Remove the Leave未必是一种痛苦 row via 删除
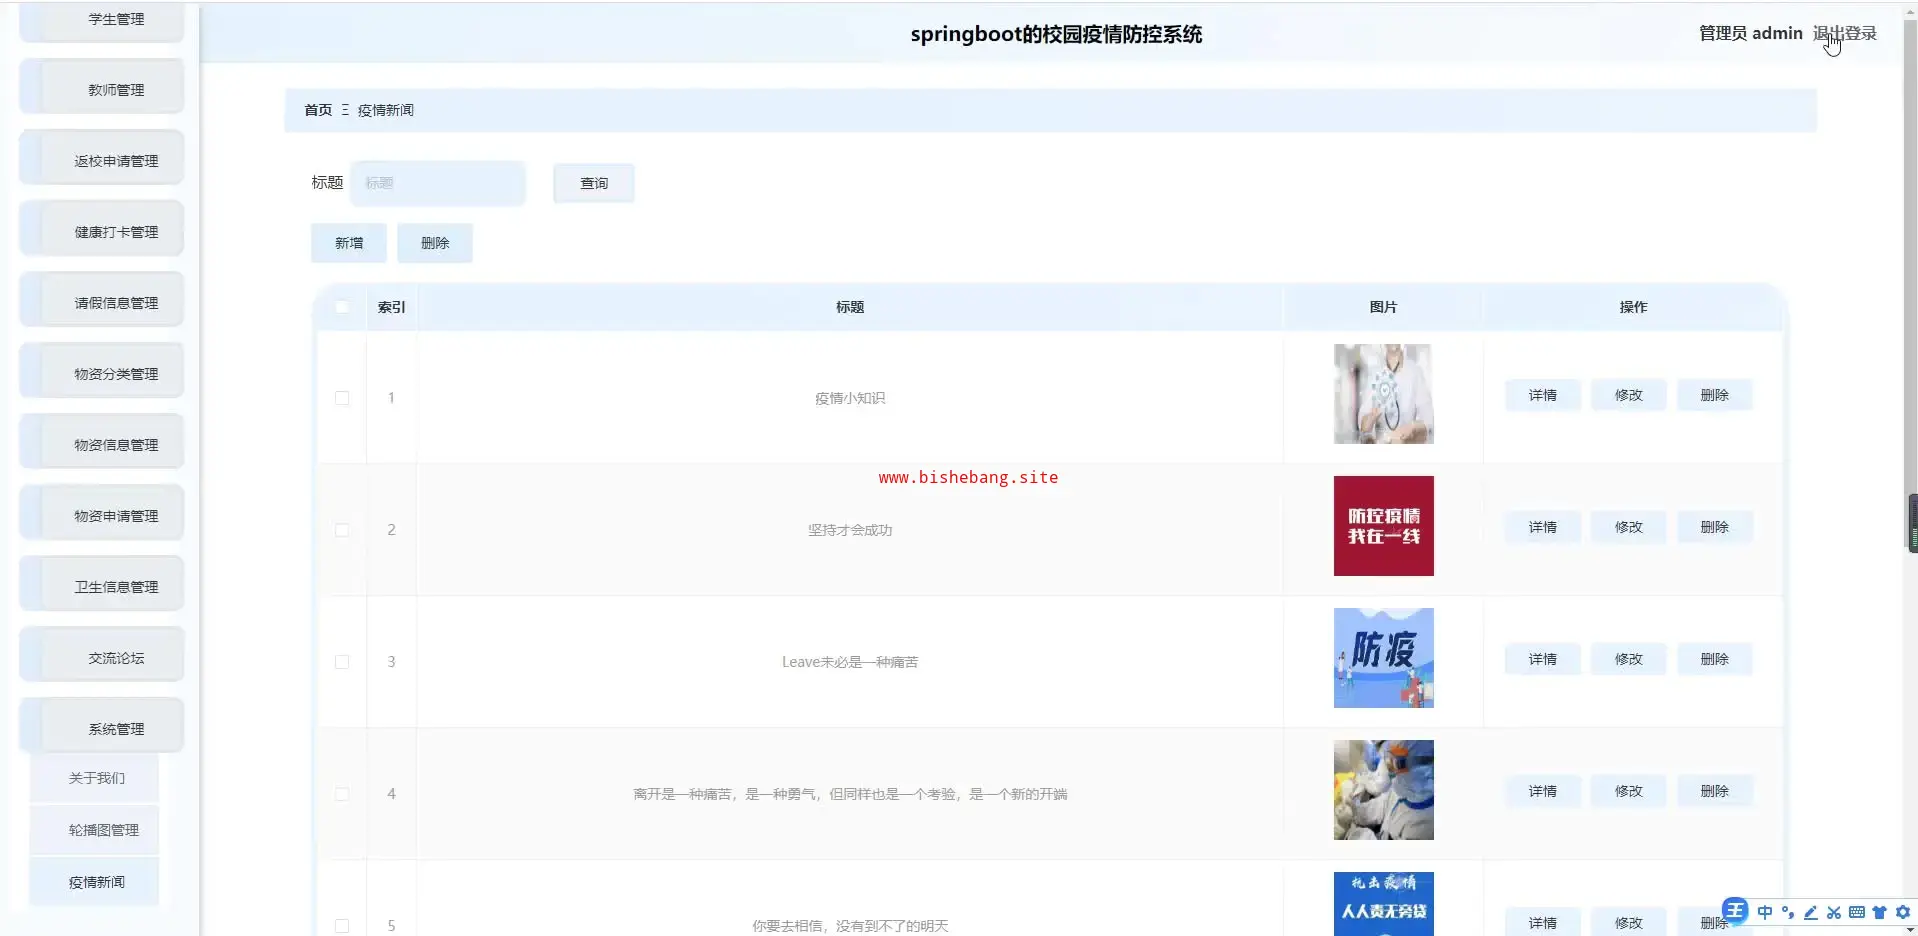The image size is (1918, 936). pyautogui.click(x=1715, y=659)
